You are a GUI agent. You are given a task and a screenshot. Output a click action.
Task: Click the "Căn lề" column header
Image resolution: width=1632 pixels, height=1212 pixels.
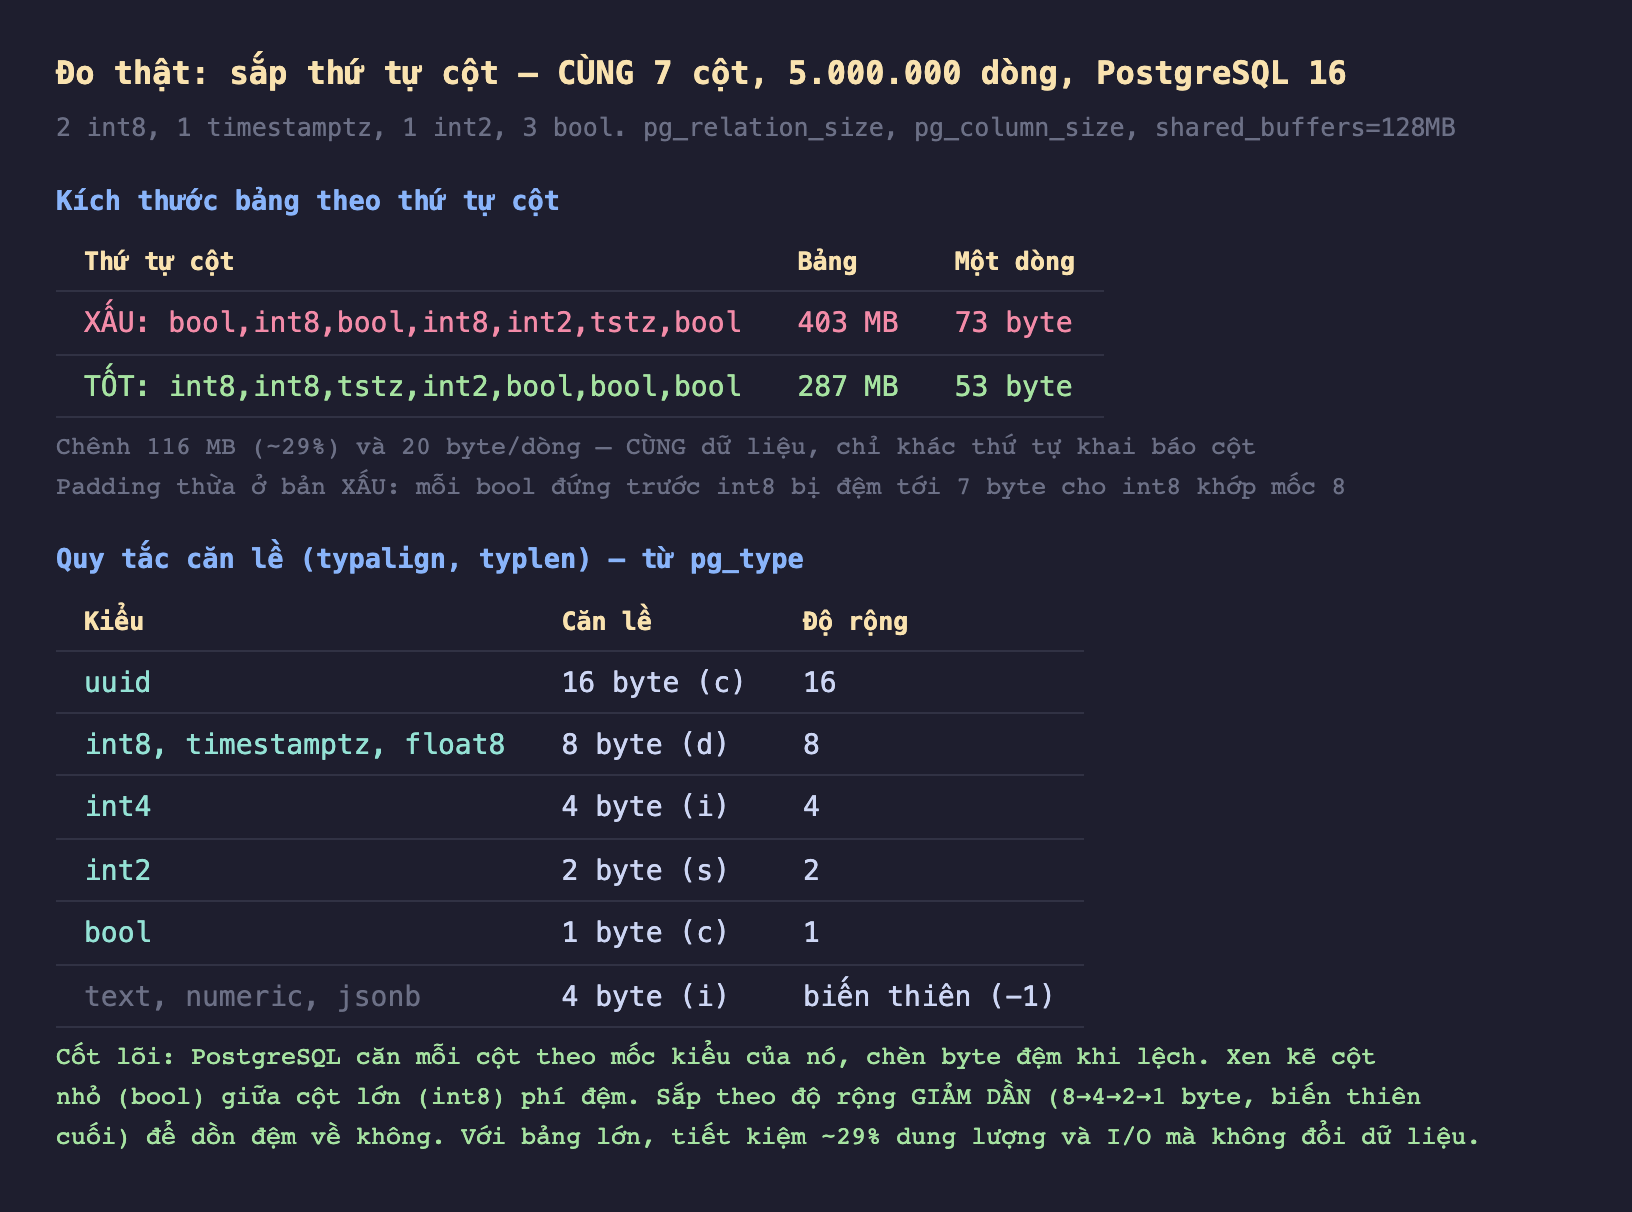pos(607,622)
